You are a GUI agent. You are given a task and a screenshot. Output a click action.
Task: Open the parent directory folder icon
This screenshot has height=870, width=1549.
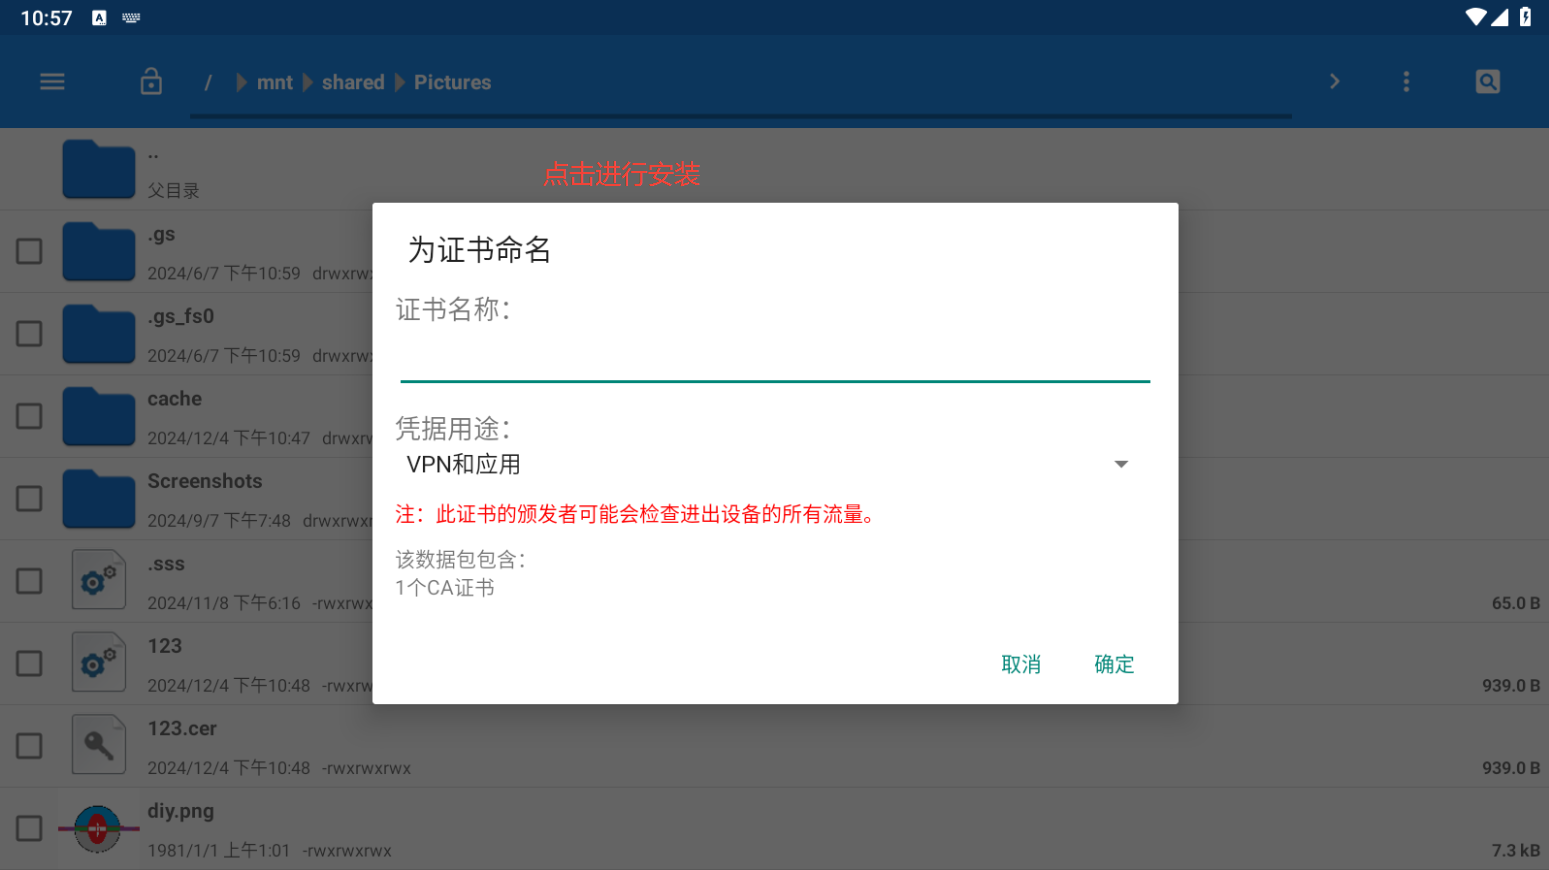(x=98, y=169)
